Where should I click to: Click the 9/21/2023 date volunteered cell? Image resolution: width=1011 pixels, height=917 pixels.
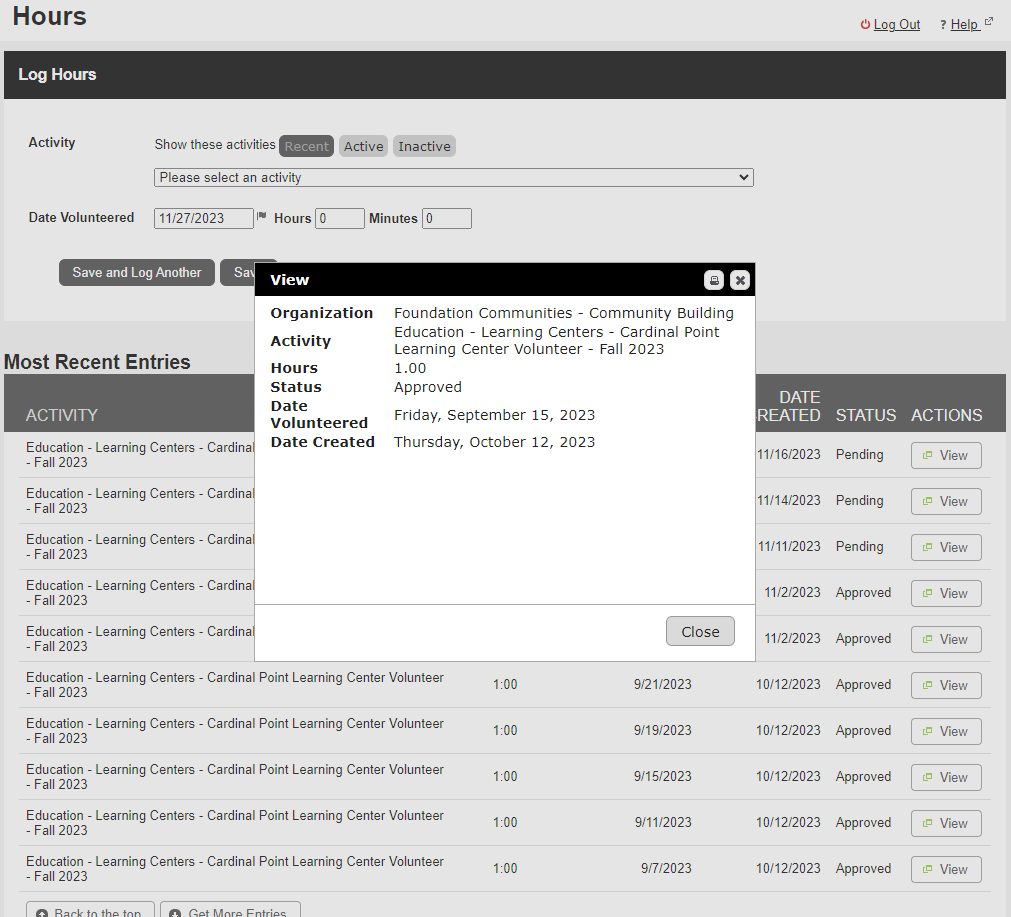click(662, 684)
